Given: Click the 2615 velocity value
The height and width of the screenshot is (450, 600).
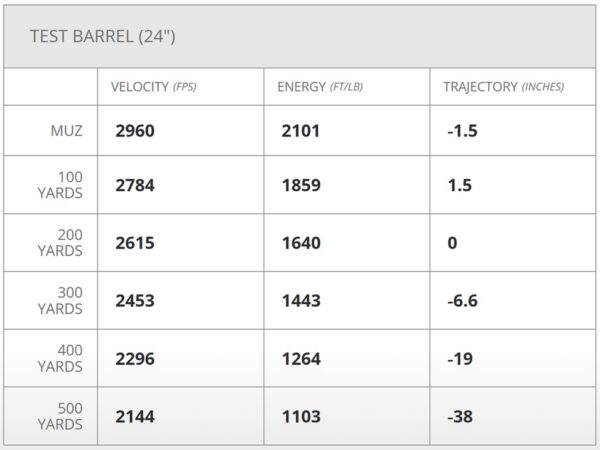Looking at the screenshot, I should click(135, 243).
